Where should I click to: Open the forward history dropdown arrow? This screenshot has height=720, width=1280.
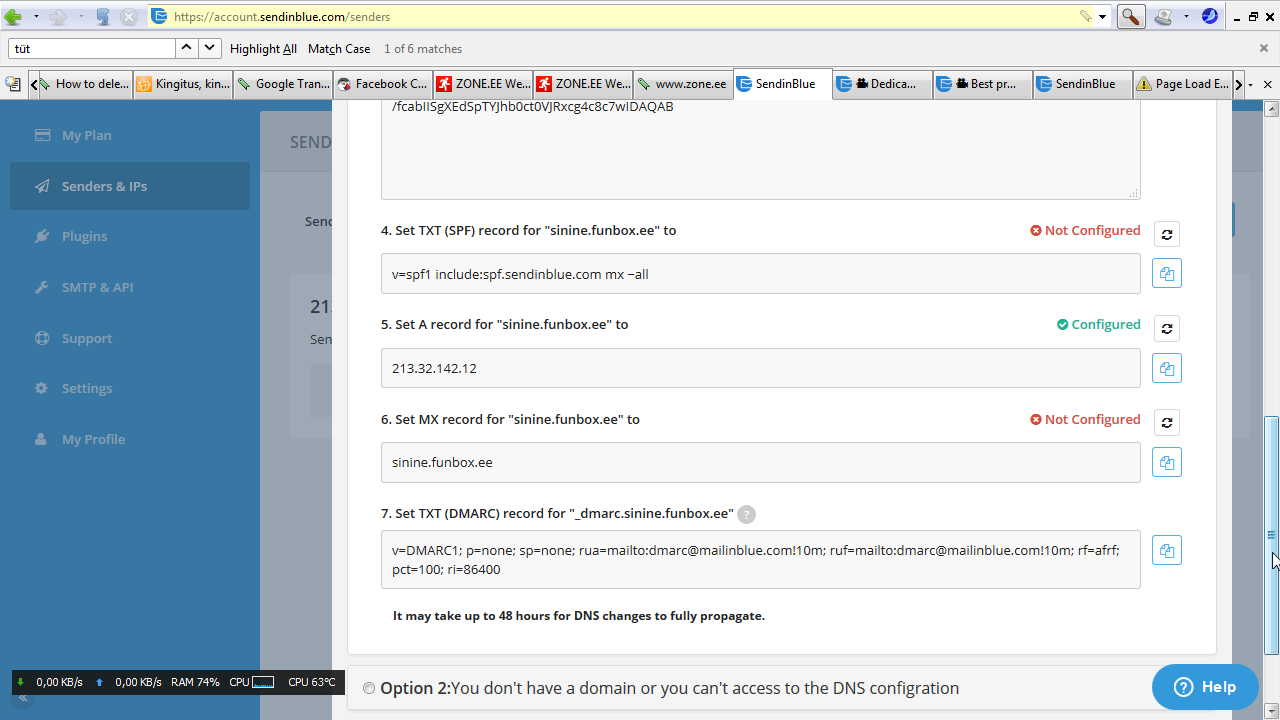coord(81,17)
